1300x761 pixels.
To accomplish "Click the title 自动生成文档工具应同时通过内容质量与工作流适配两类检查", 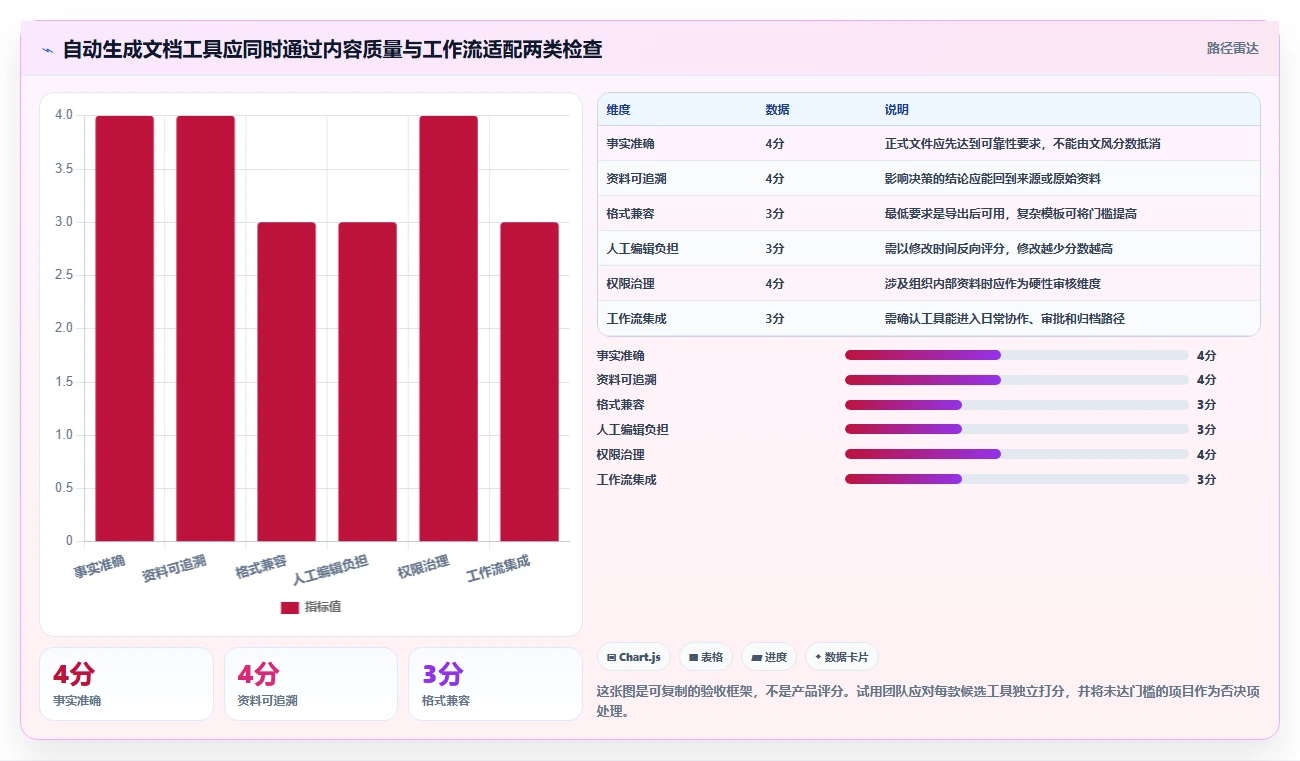I will 332,50.
